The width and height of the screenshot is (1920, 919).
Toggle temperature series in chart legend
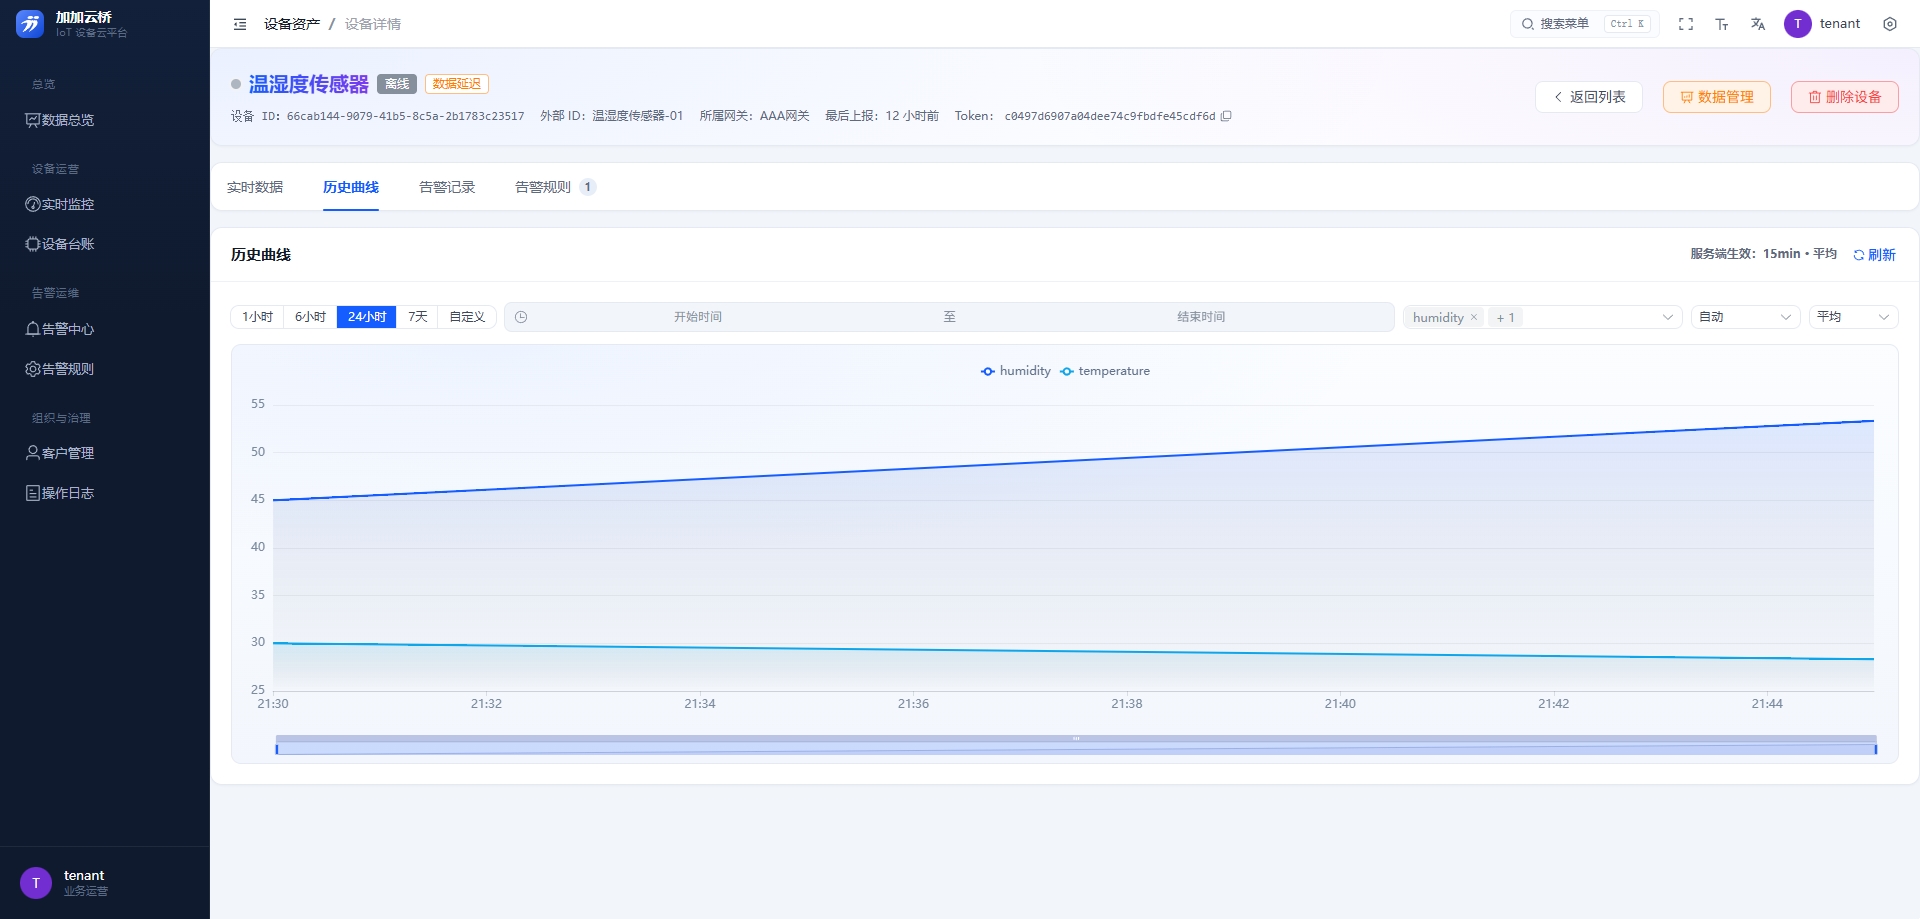(x=1105, y=371)
